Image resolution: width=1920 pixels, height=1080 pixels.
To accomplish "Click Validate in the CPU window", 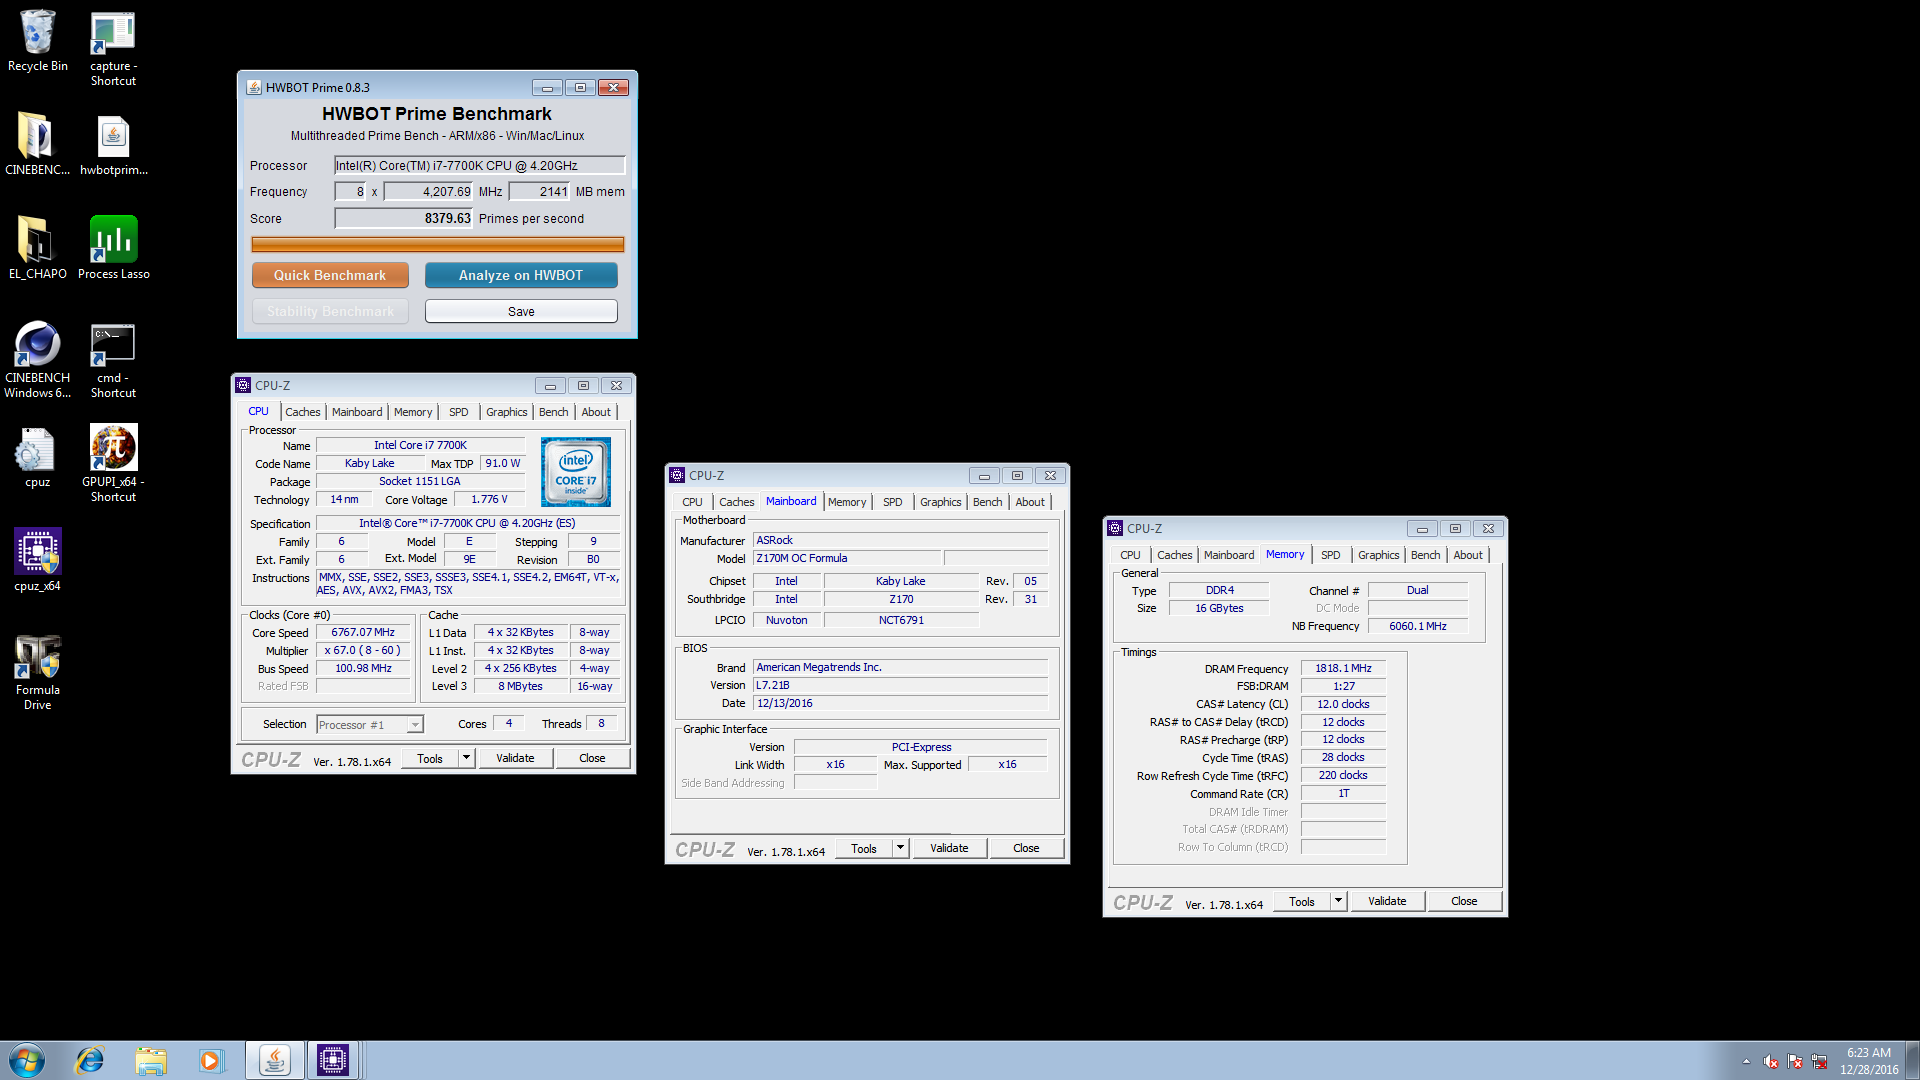I will pyautogui.click(x=515, y=758).
